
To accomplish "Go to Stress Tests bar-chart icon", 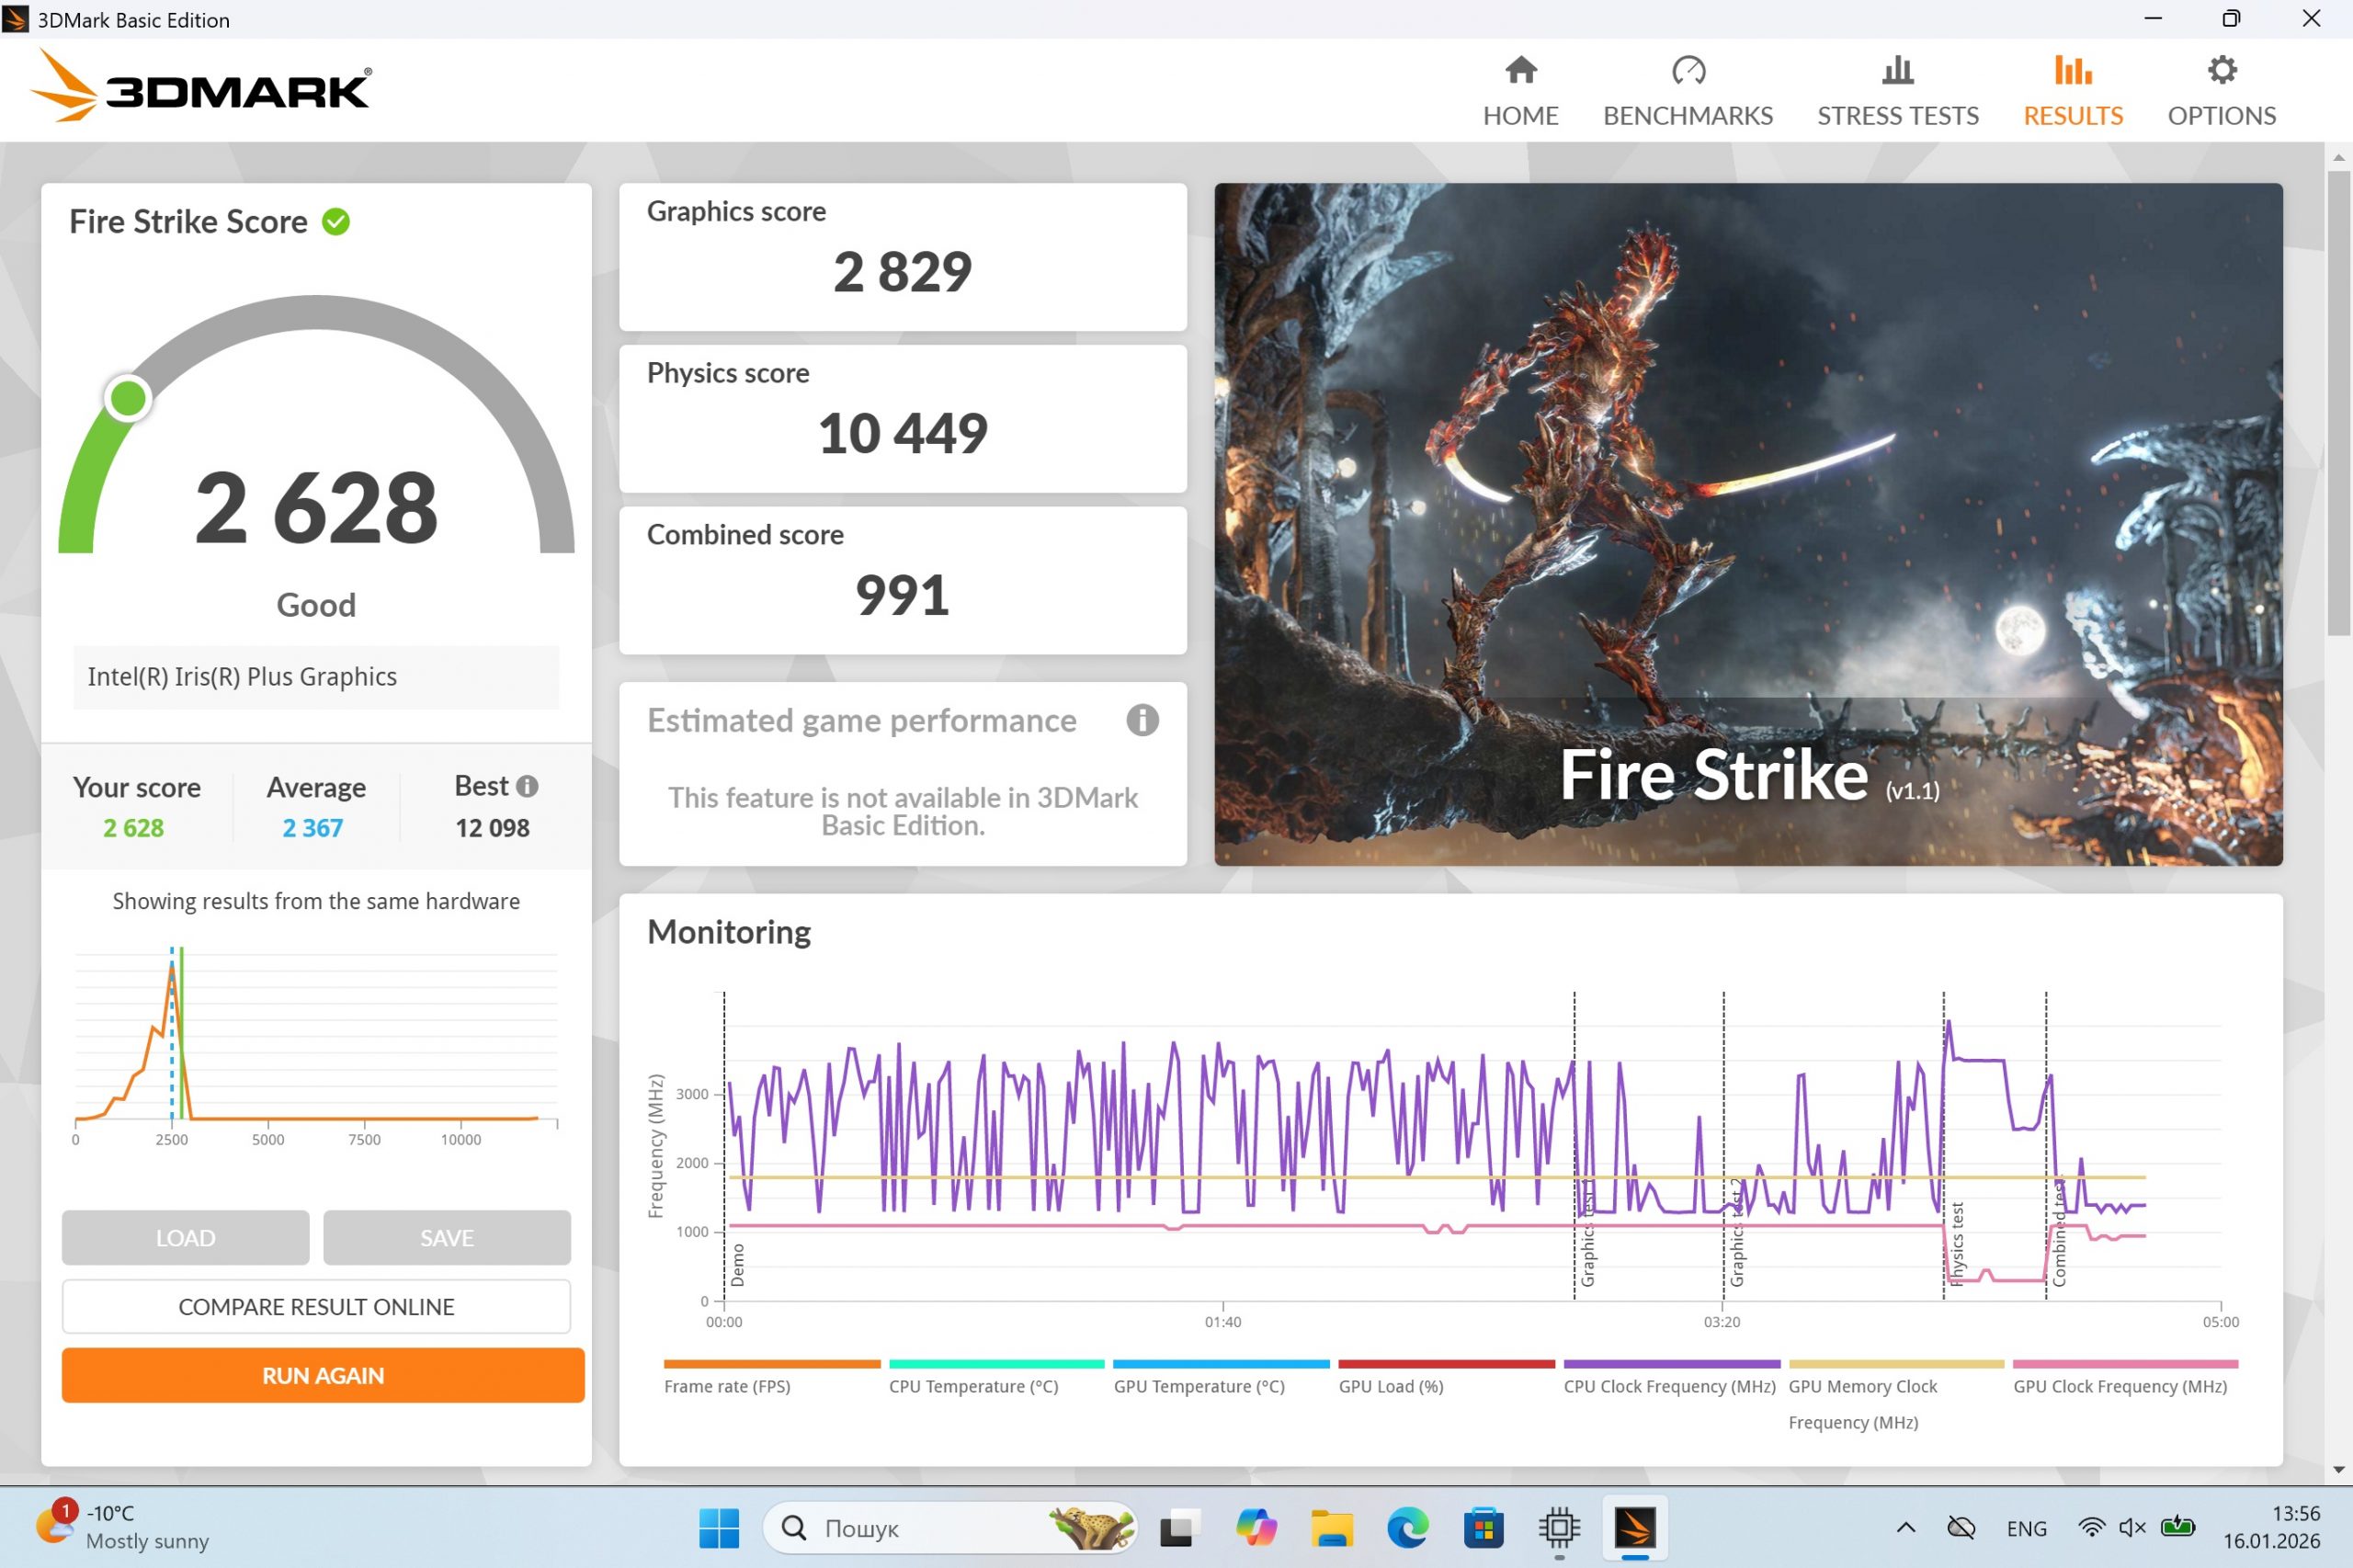I will (1897, 71).
